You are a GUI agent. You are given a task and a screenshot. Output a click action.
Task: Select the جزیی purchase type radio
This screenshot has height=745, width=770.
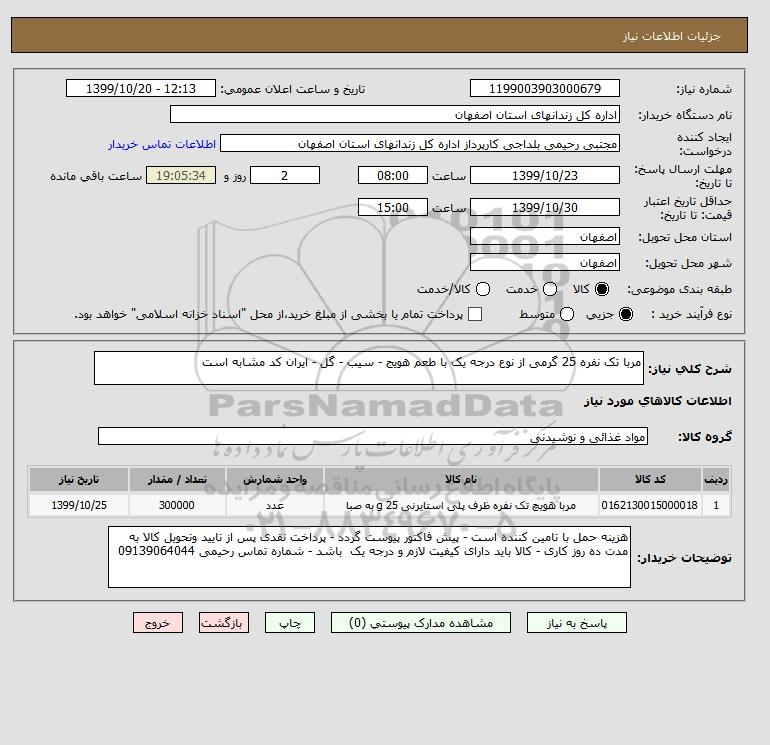(626, 314)
